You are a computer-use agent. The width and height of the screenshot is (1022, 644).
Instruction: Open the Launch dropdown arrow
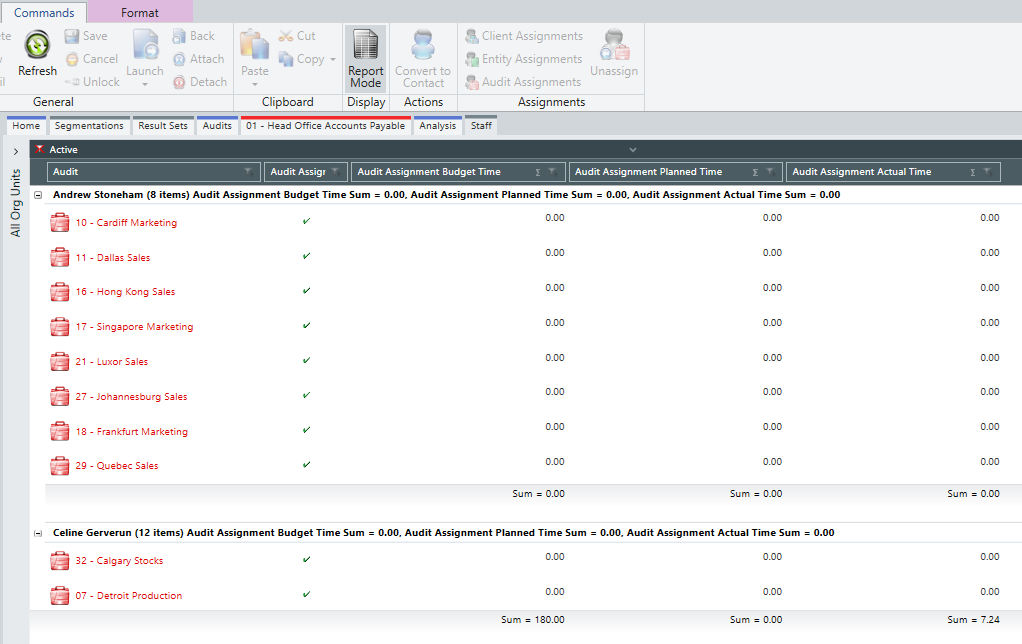(145, 84)
